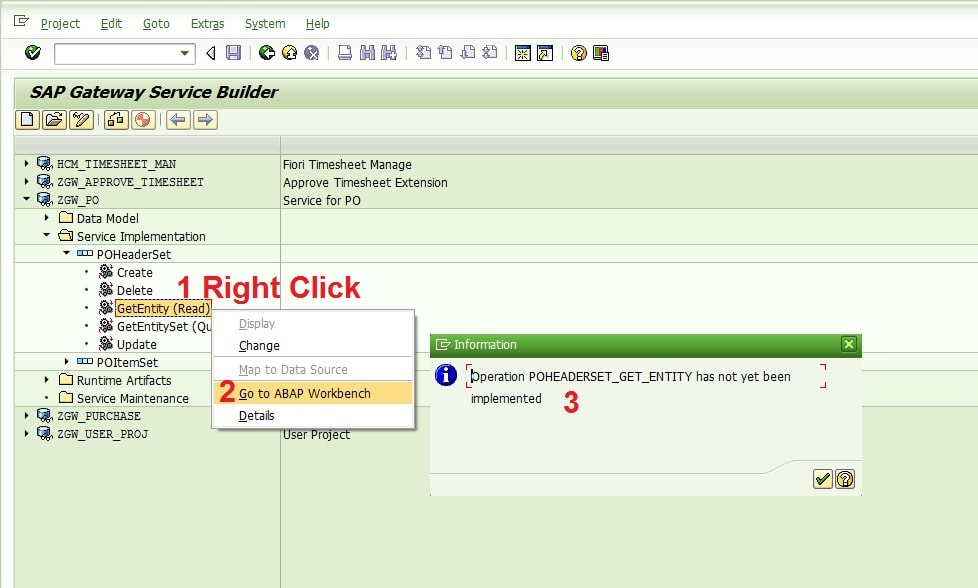This screenshot has width=978, height=588.
Task: Click the Cancel icon in the toolbar
Action: [x=312, y=53]
